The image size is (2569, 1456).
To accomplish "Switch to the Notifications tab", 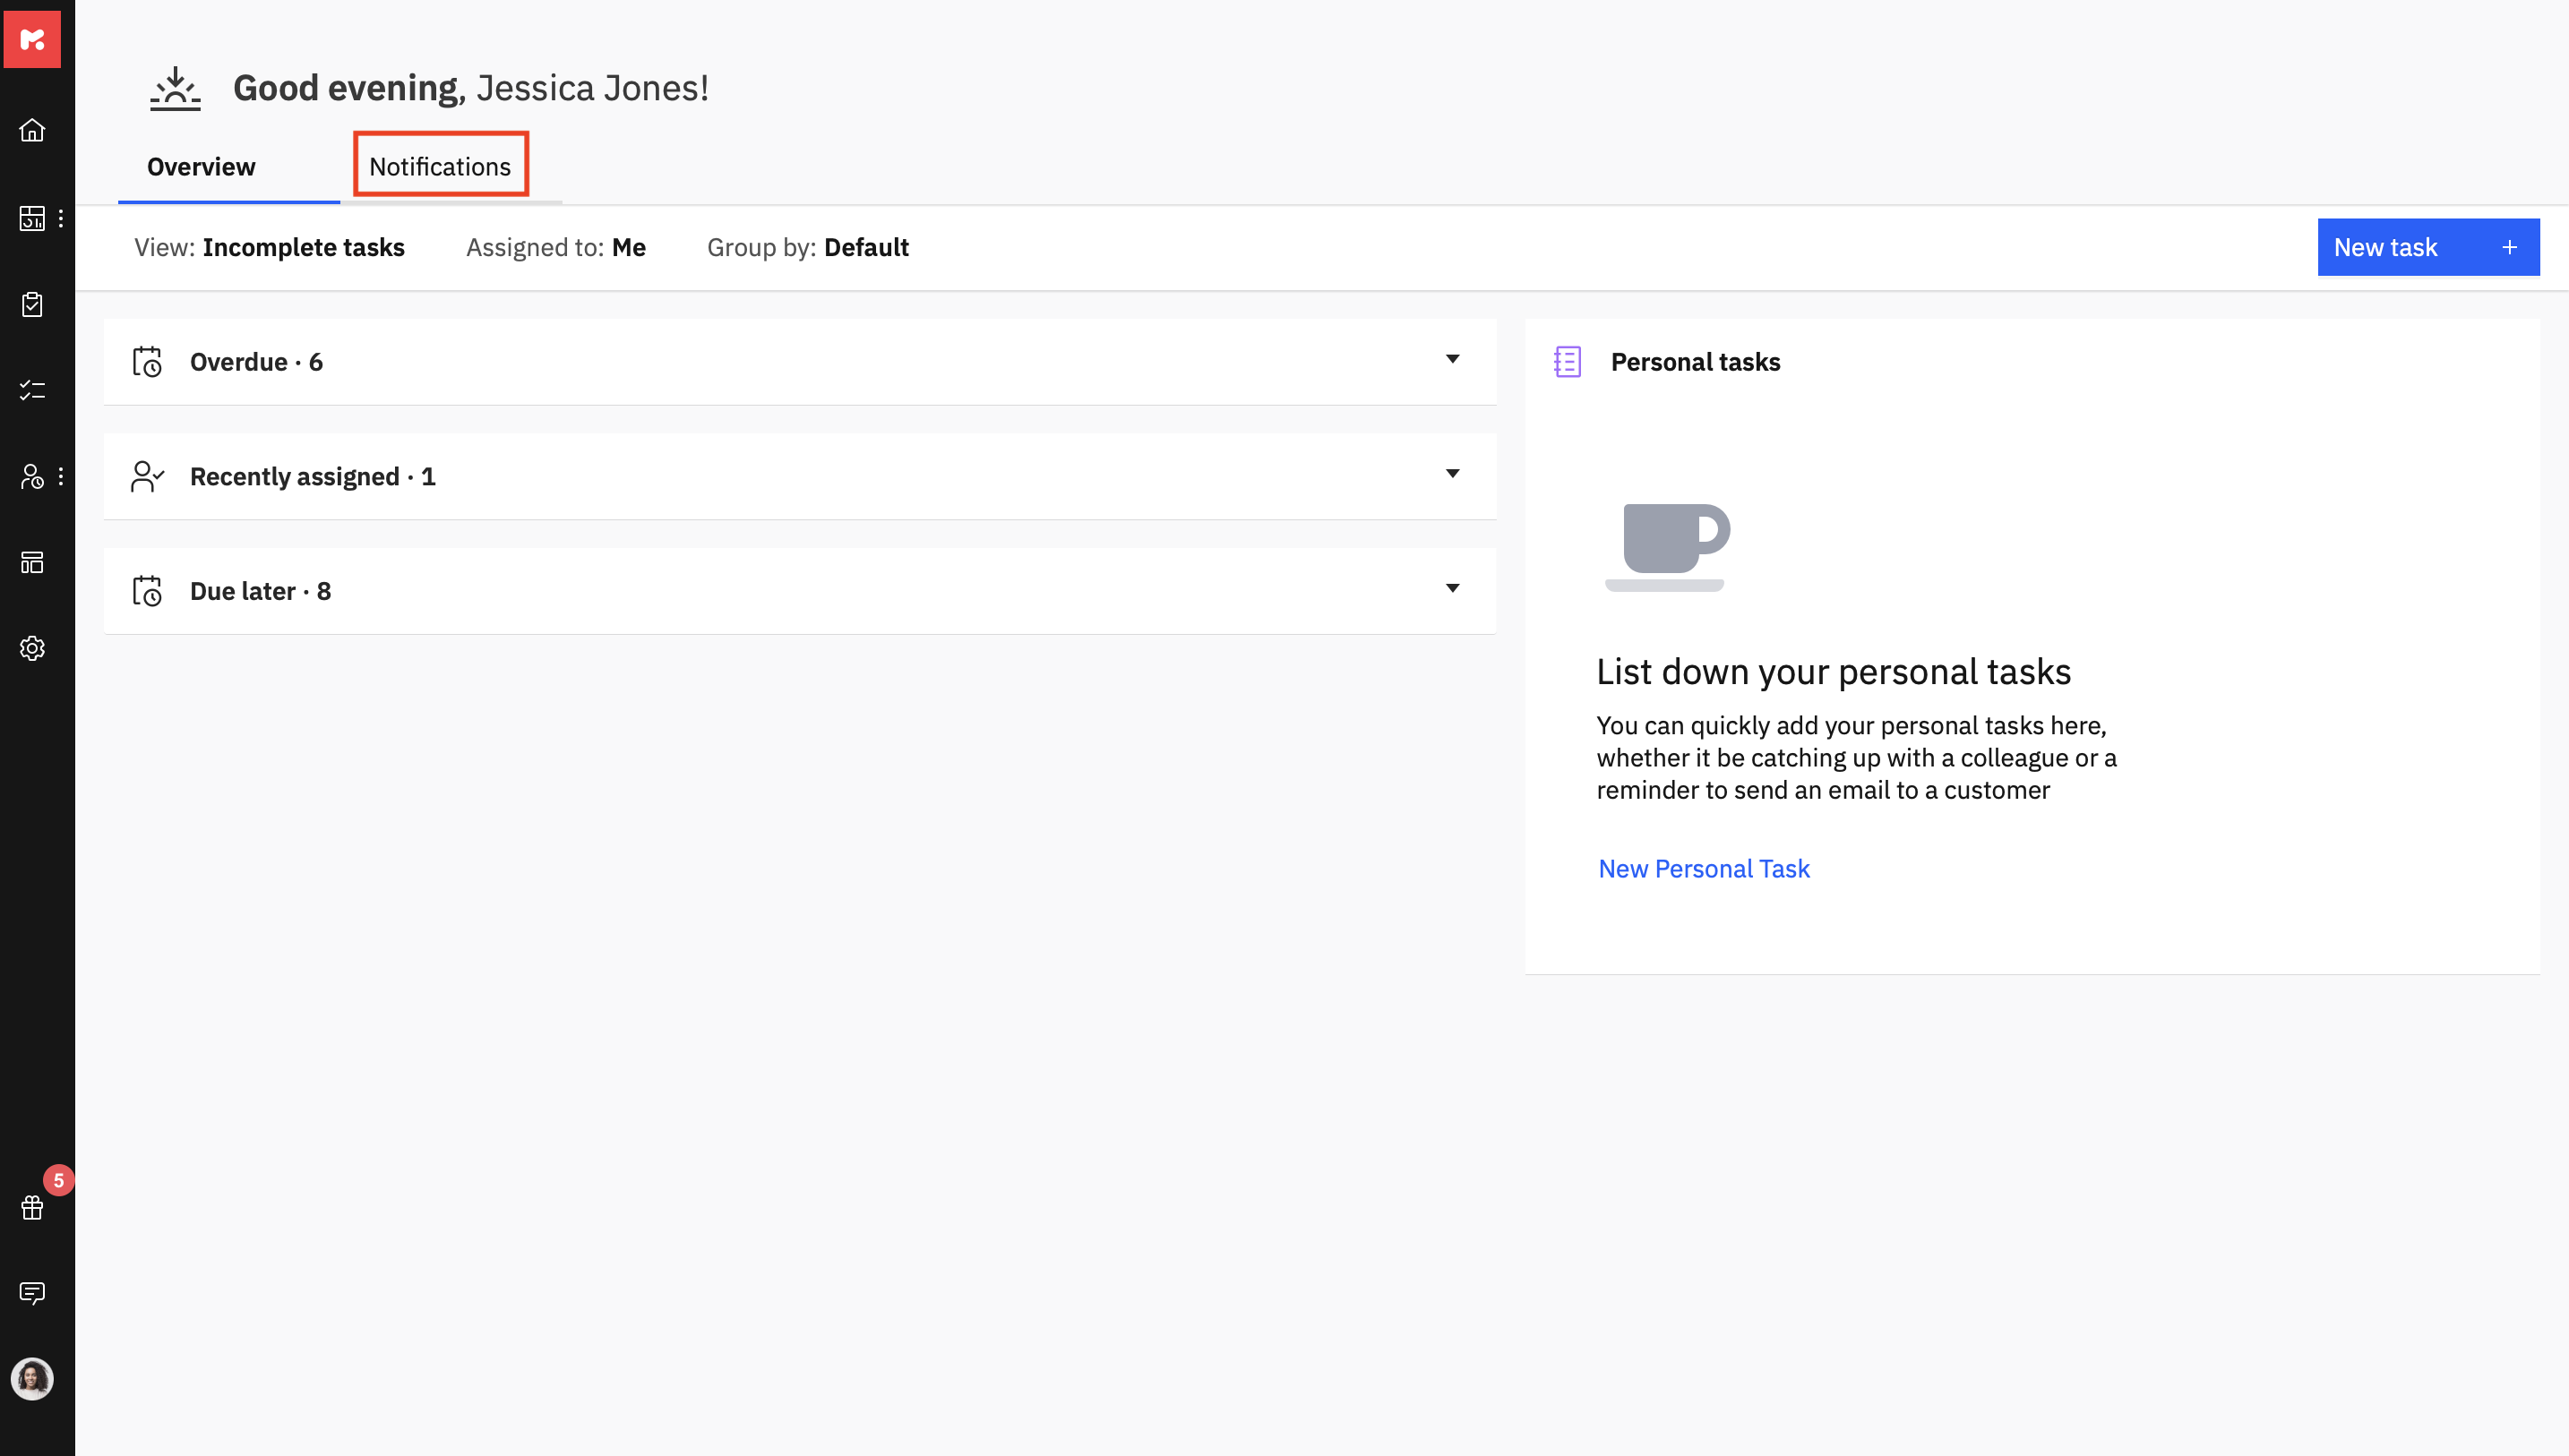I will click(x=440, y=166).
